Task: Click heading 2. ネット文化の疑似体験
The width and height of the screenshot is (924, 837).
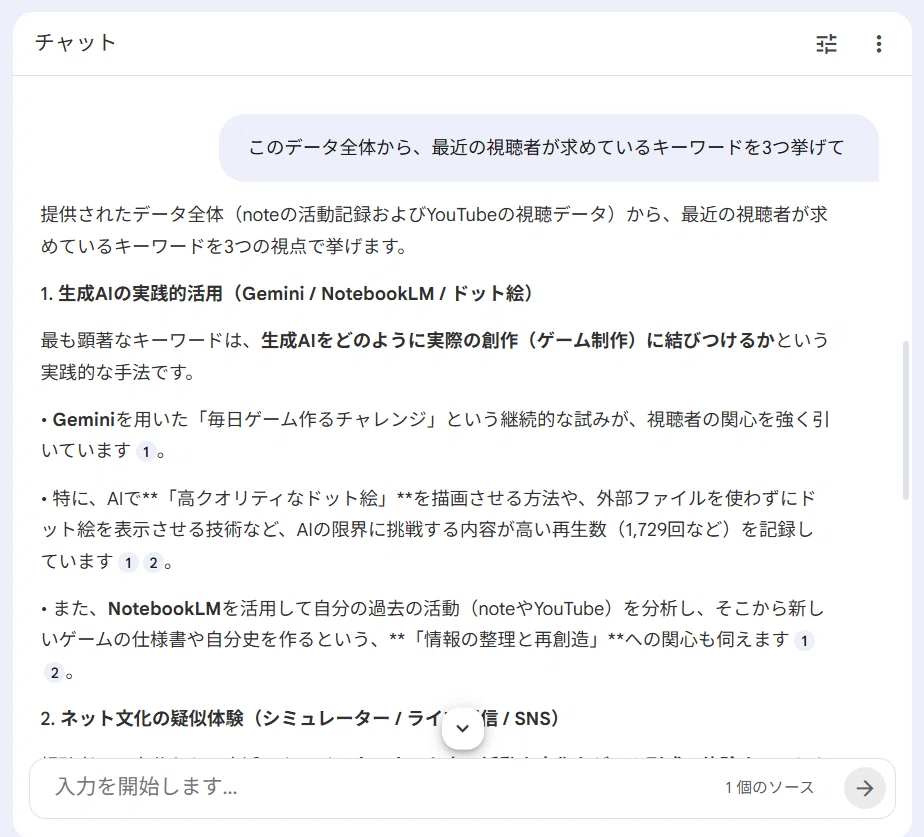Action: [299, 718]
